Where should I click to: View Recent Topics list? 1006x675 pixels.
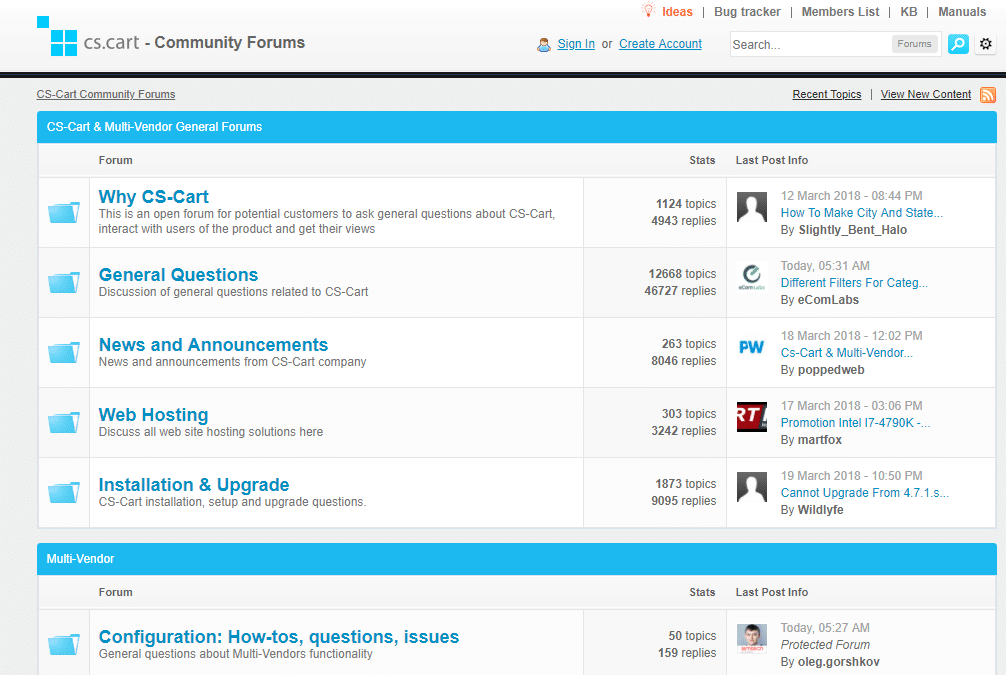coord(826,94)
